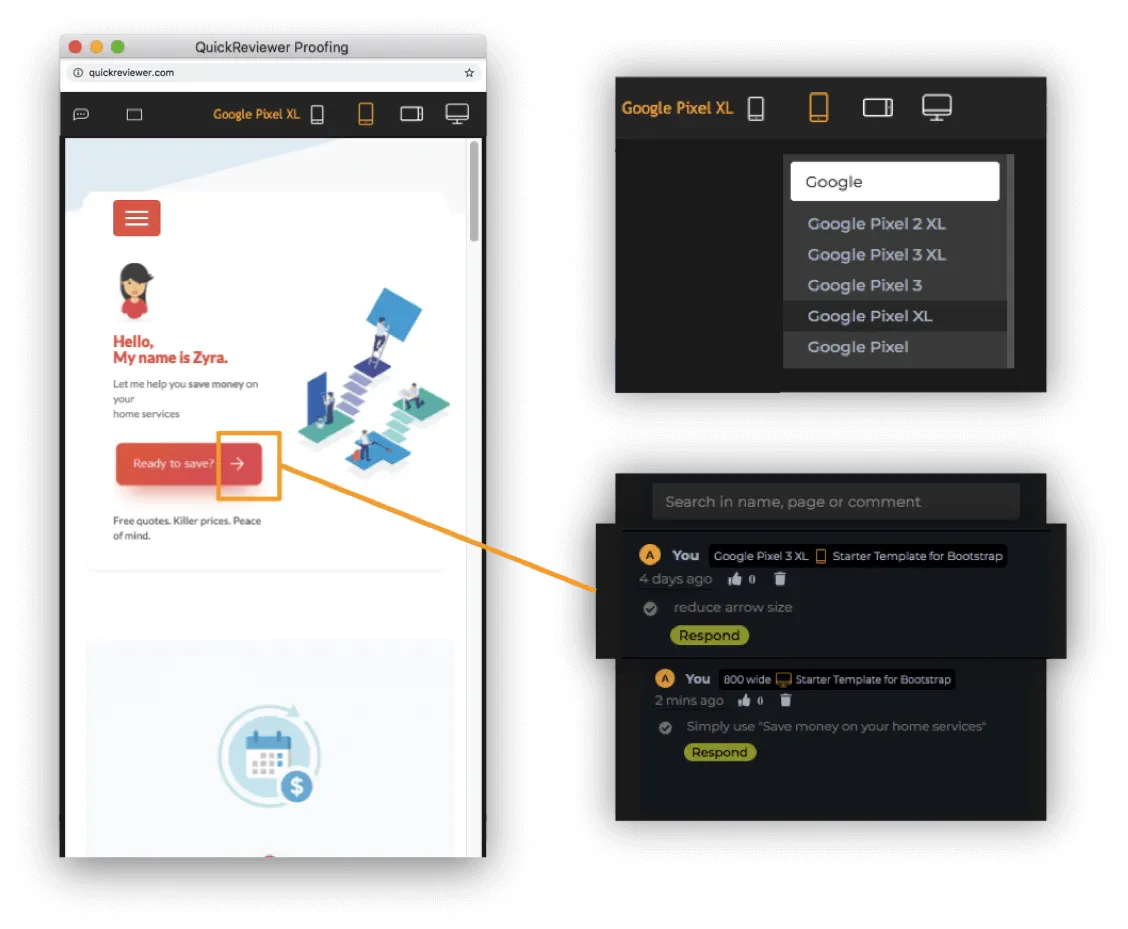Image resolution: width=1128 pixels, height=929 pixels.
Task: Bookmark page with star icon in address bar
Action: pos(469,73)
